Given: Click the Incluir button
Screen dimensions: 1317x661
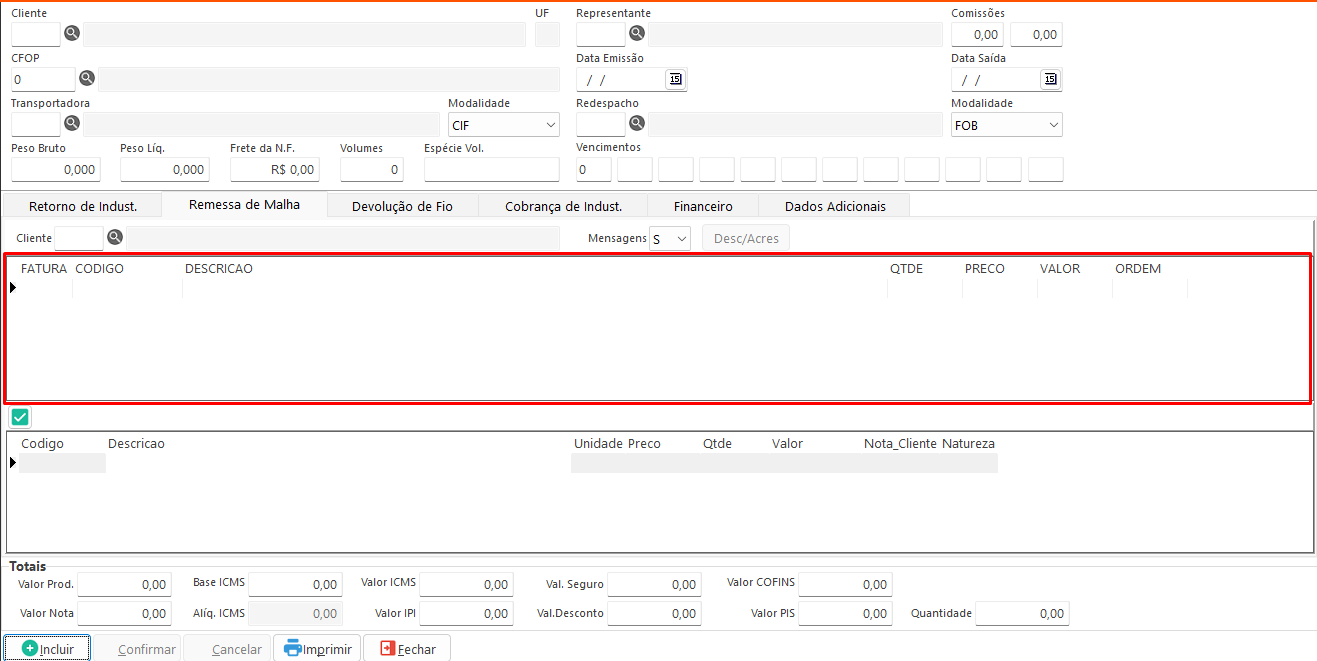Looking at the screenshot, I should tap(47, 648).
